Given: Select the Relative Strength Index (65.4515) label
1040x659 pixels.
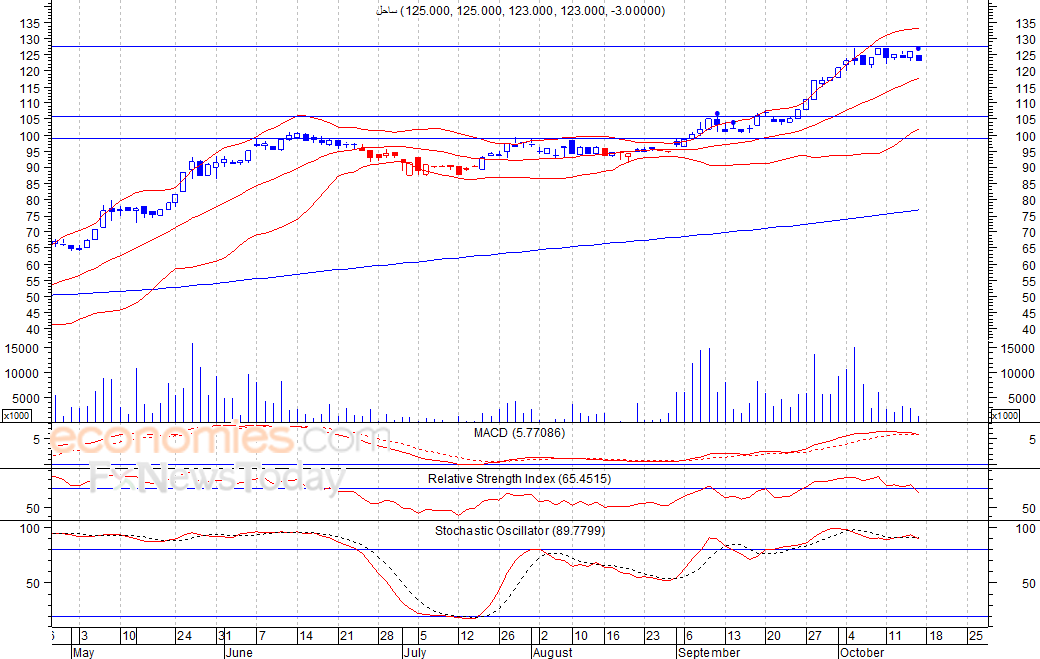Looking at the screenshot, I should click(519, 479).
